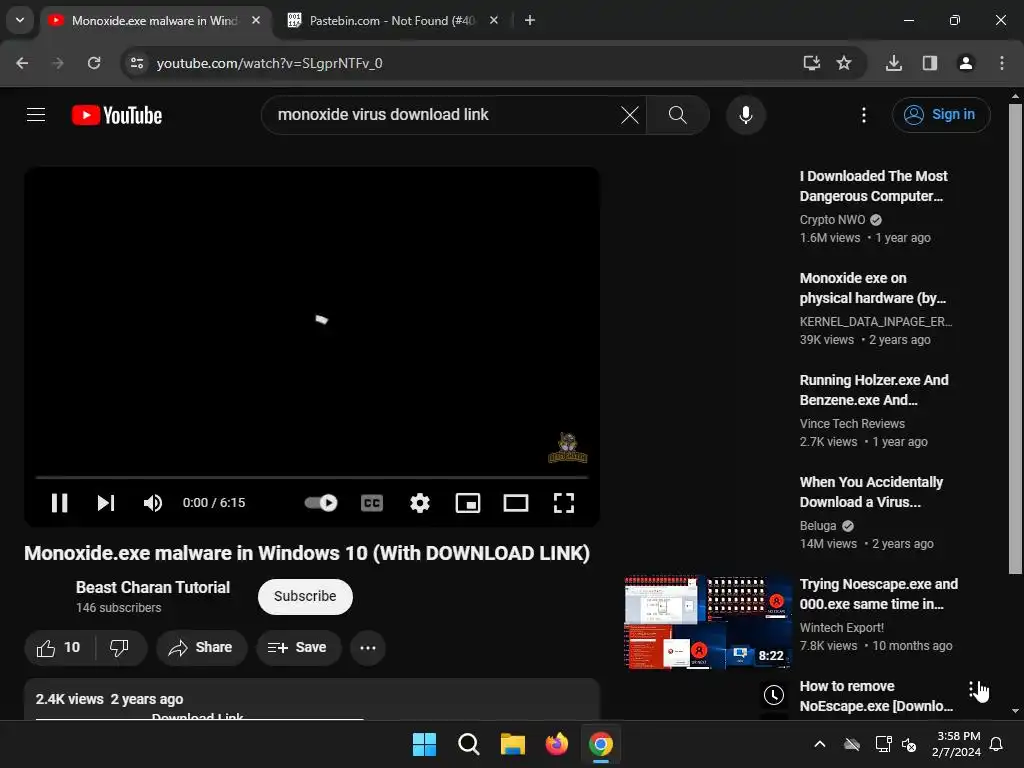Enable miniplayer mode icon
The width and height of the screenshot is (1024, 768).
click(x=468, y=503)
